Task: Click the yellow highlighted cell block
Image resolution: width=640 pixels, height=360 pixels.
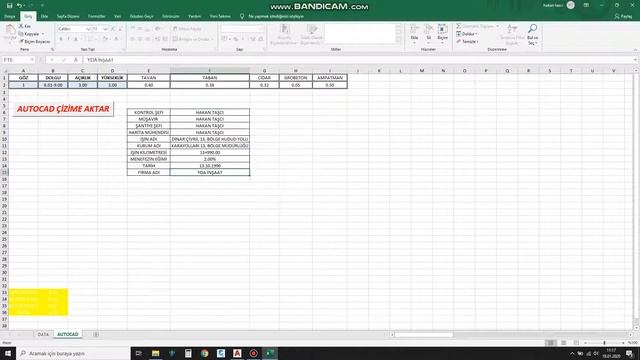Action: [38, 302]
